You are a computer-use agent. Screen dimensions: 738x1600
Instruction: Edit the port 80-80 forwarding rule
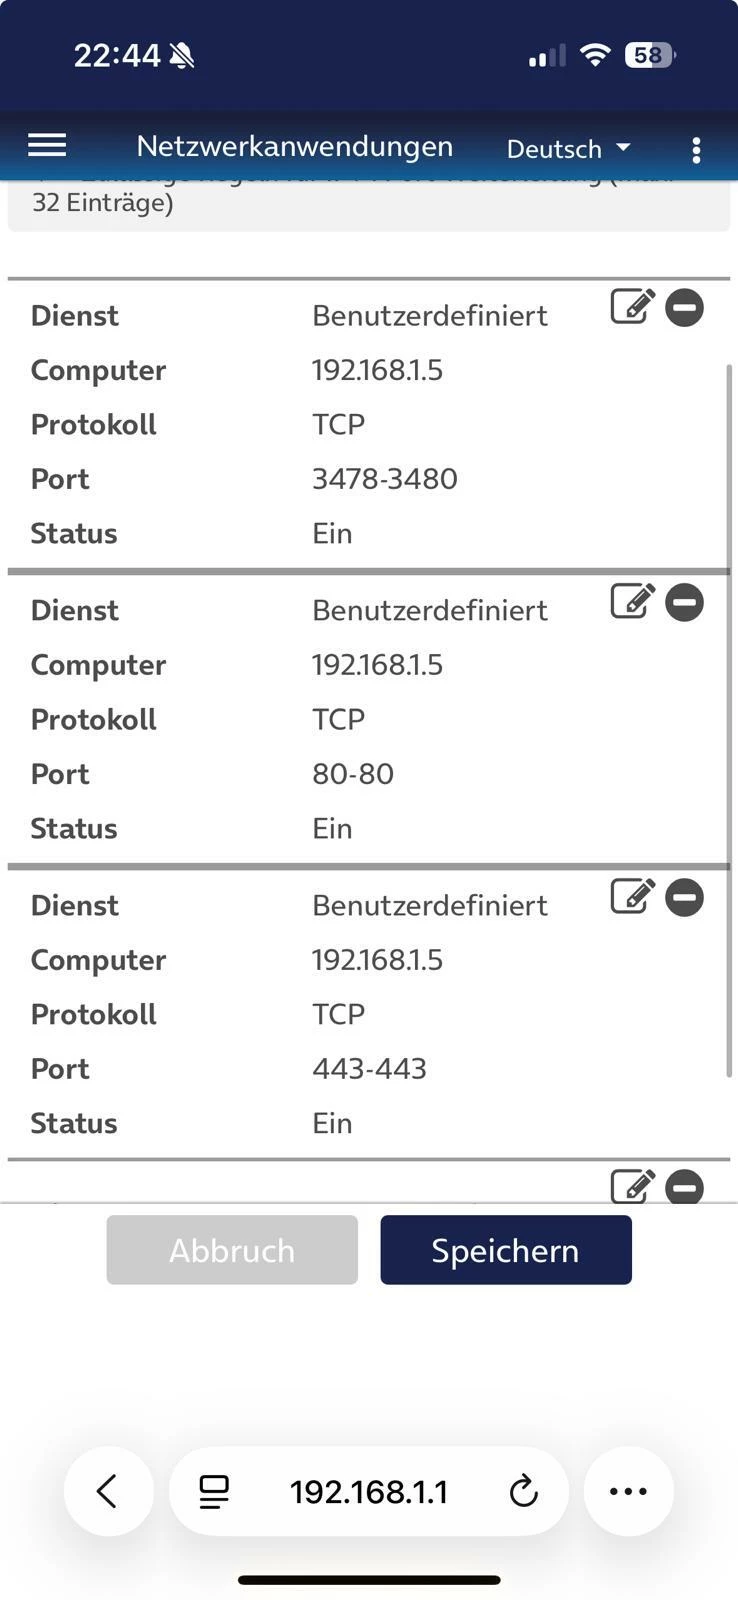tap(632, 602)
